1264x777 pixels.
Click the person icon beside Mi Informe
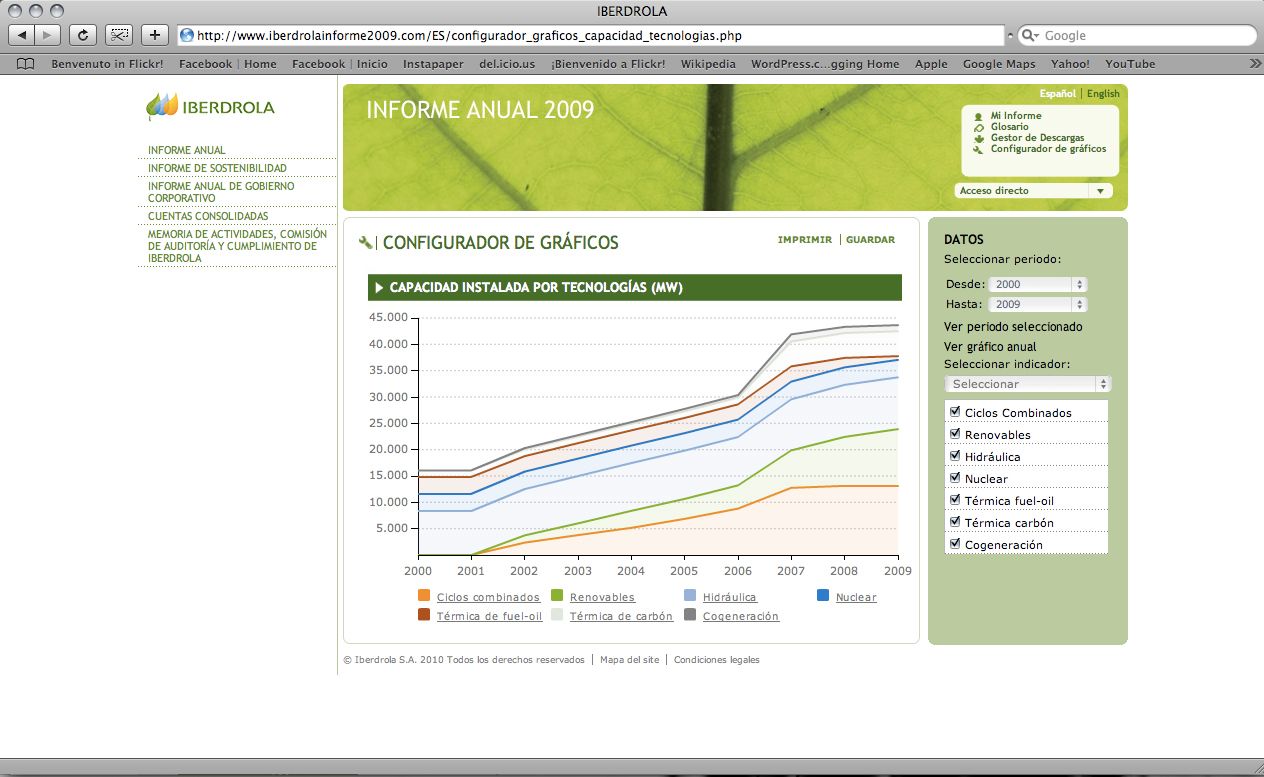point(978,116)
